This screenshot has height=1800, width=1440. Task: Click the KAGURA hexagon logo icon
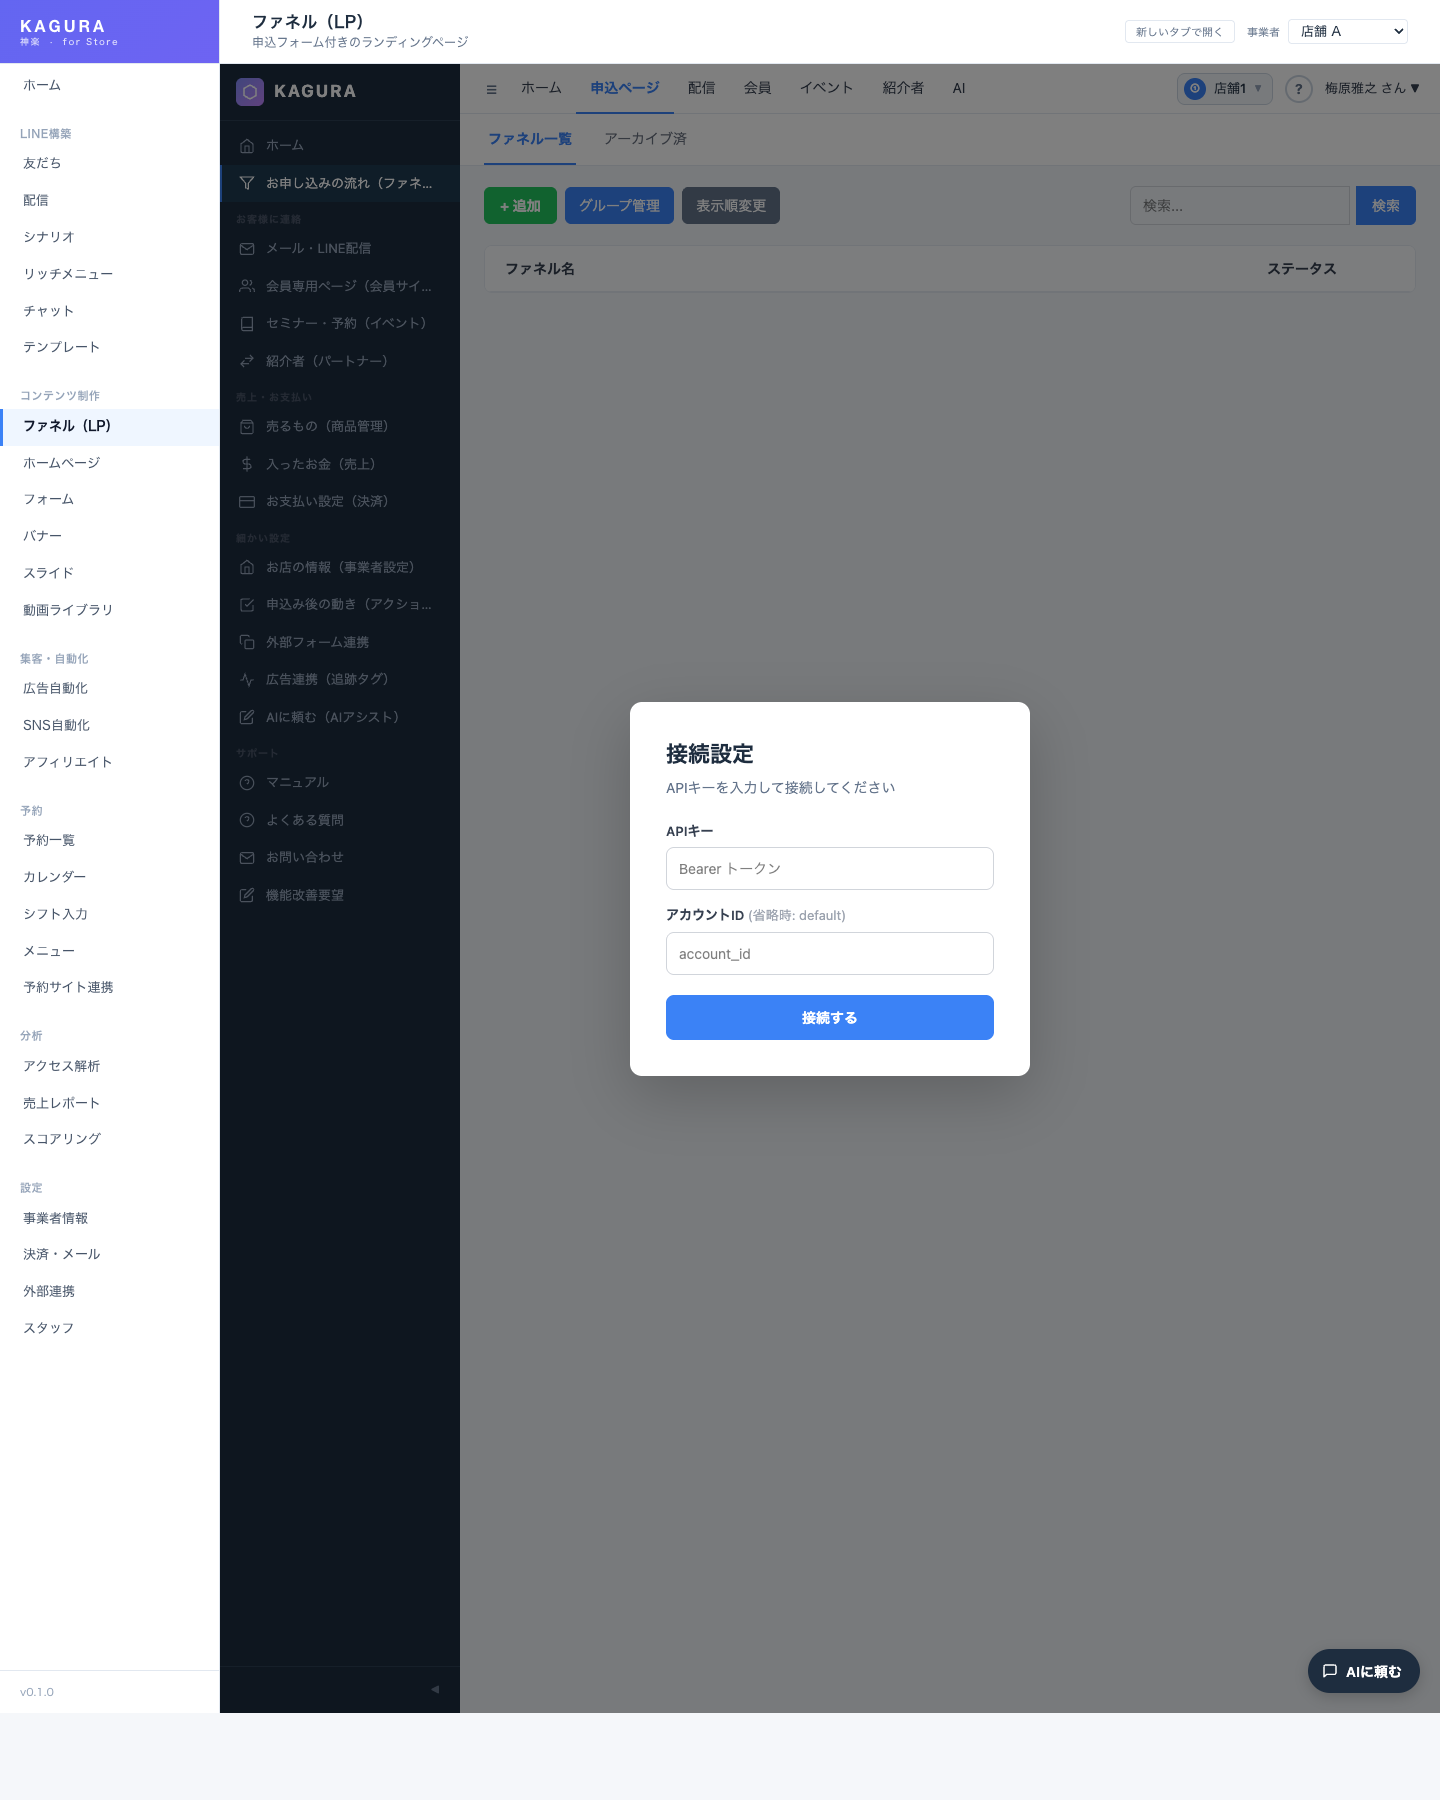[x=250, y=91]
